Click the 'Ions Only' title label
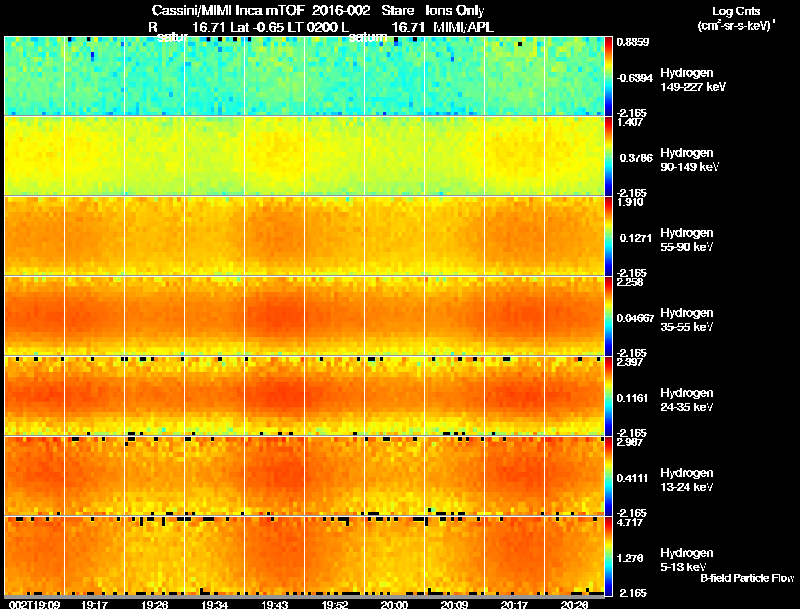This screenshot has height=609, width=800. 455,11
